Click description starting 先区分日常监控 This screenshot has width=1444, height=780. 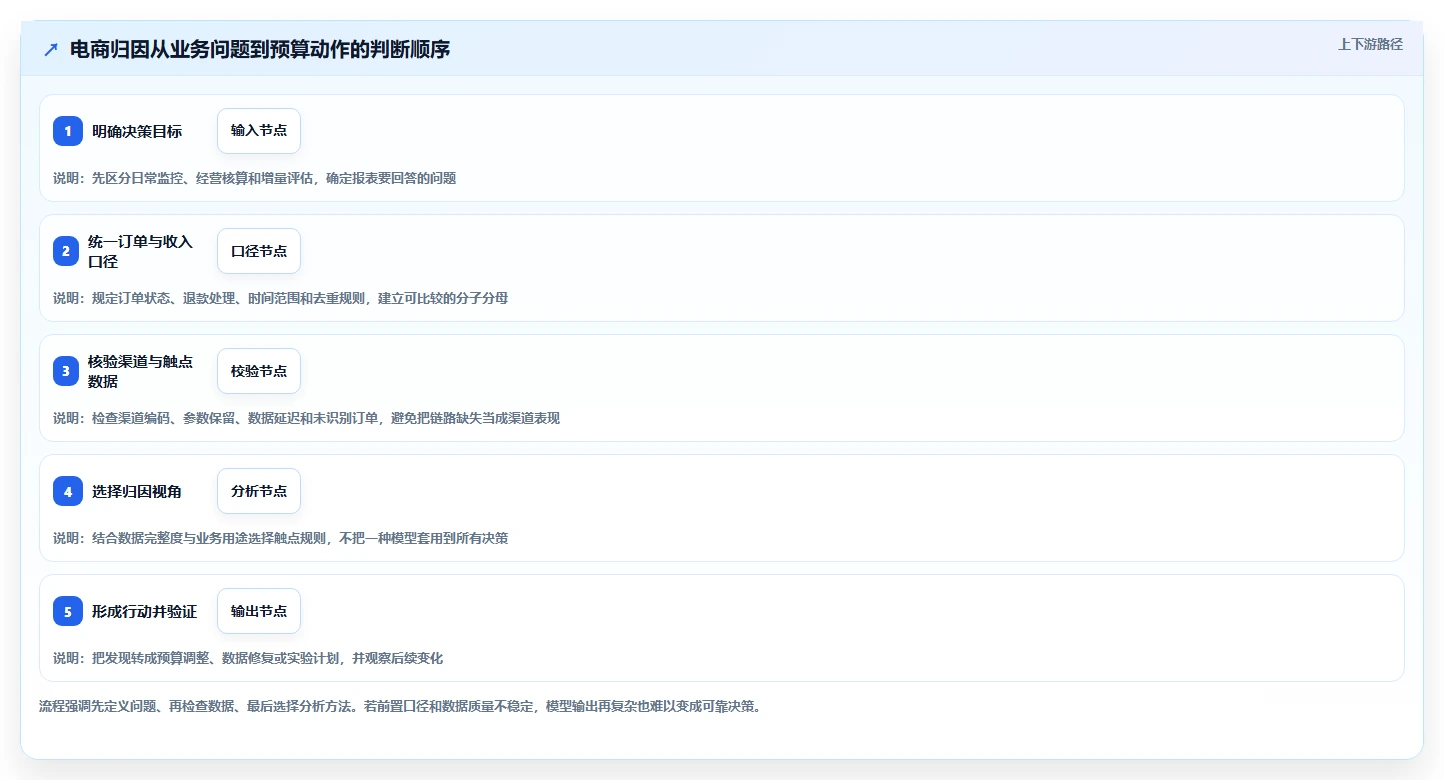pos(255,178)
